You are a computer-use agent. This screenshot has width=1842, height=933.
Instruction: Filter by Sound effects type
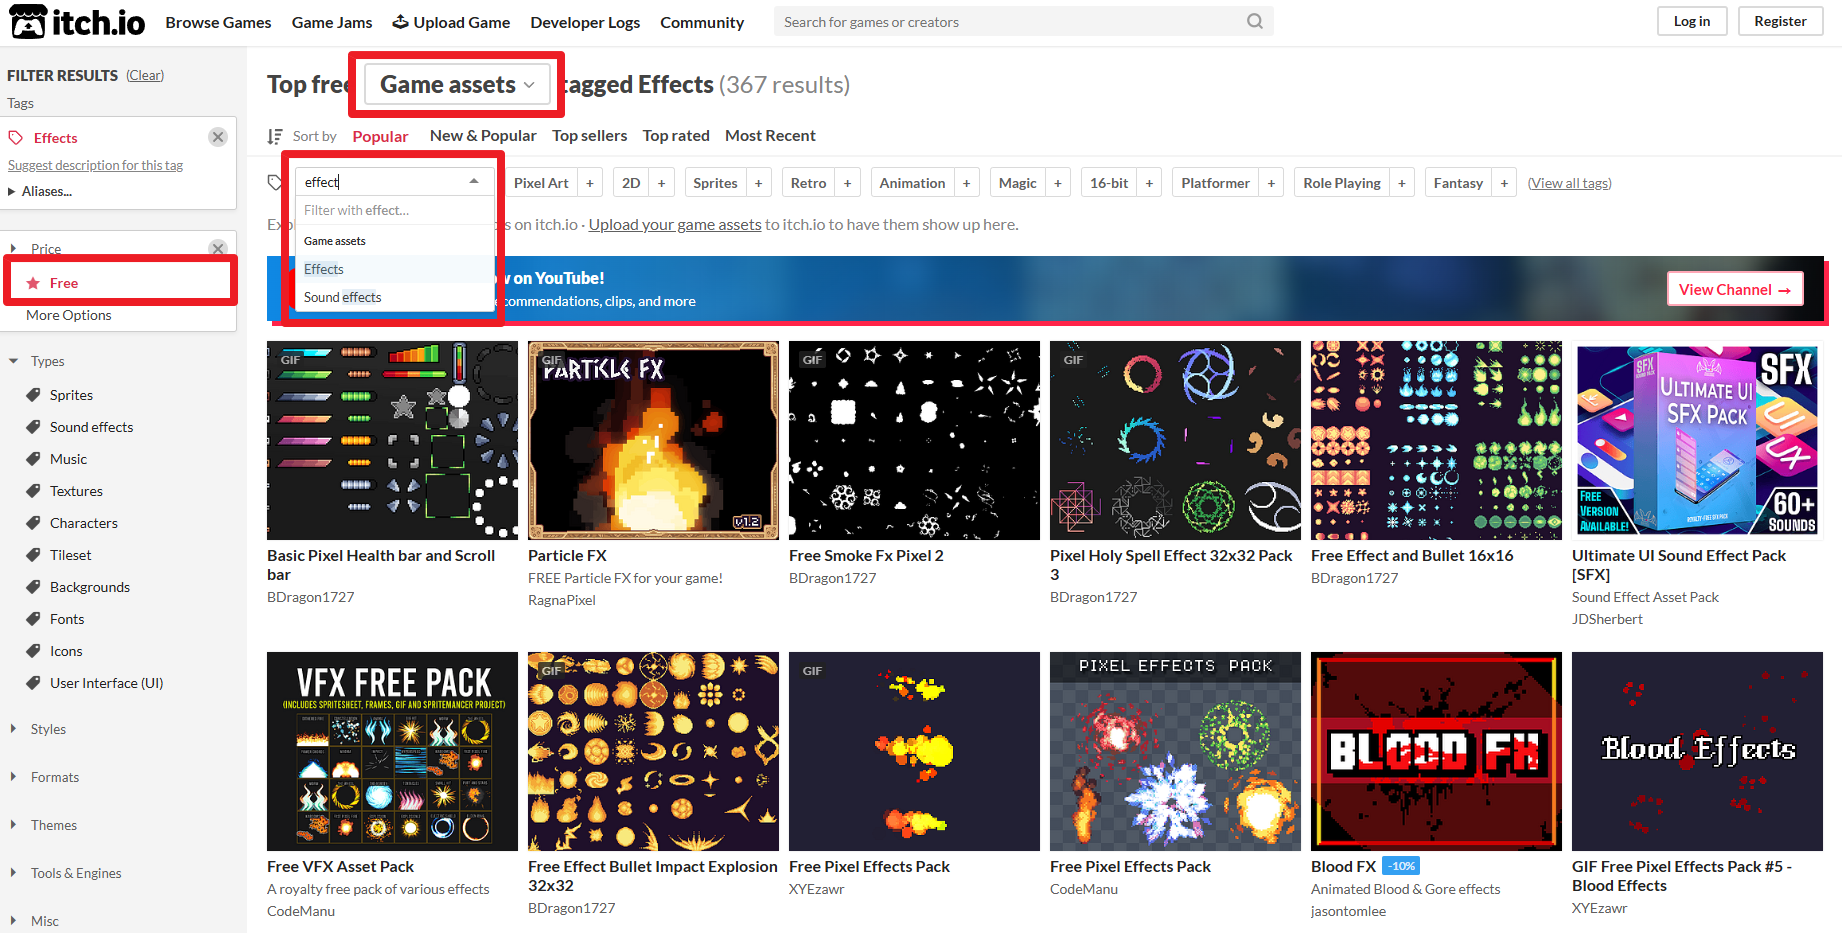tap(91, 427)
